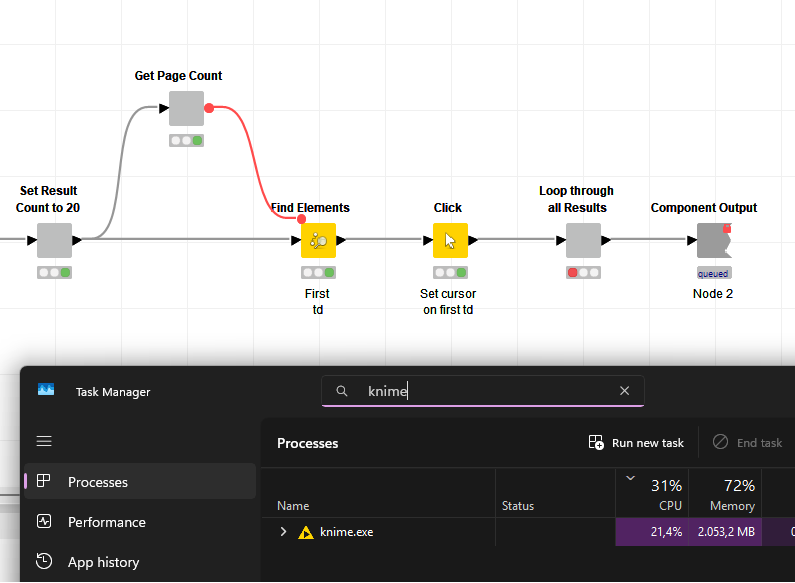Screen dimensions: 795x583
Task: Click the Run new task icon
Action: (596, 442)
